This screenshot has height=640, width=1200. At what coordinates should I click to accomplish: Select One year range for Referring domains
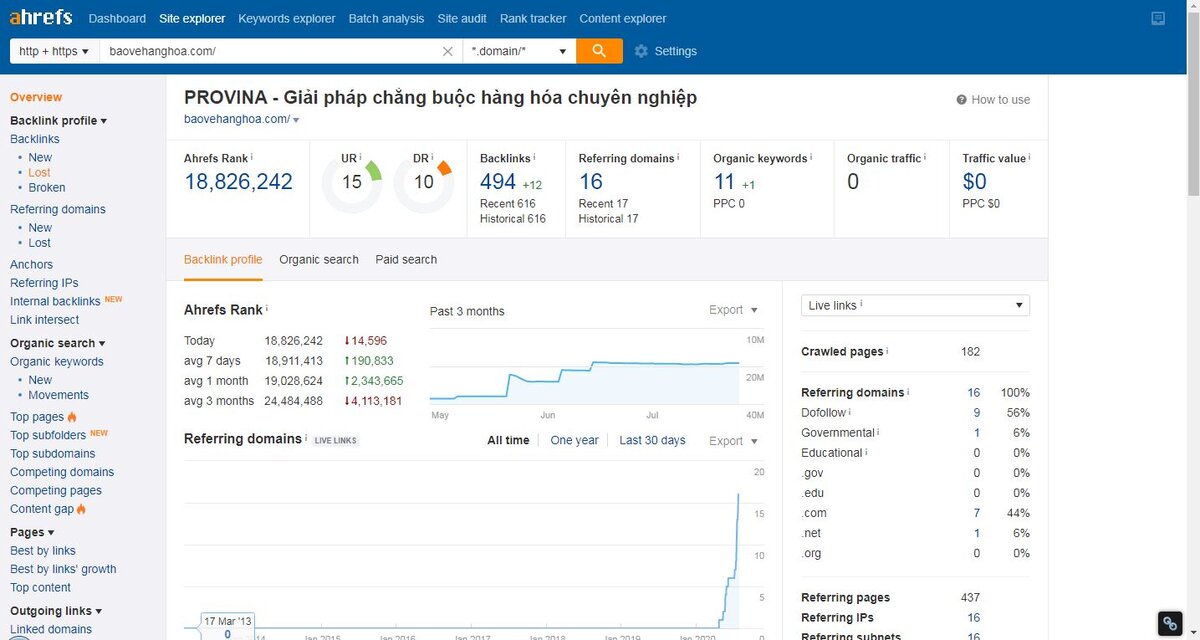click(x=575, y=440)
